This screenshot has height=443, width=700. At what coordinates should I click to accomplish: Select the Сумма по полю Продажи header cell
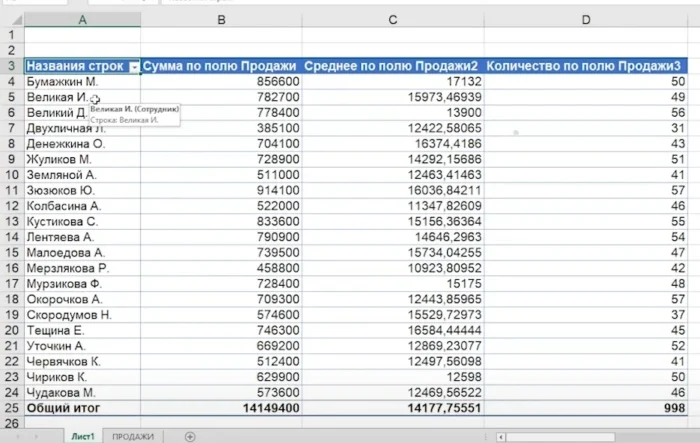[221, 66]
